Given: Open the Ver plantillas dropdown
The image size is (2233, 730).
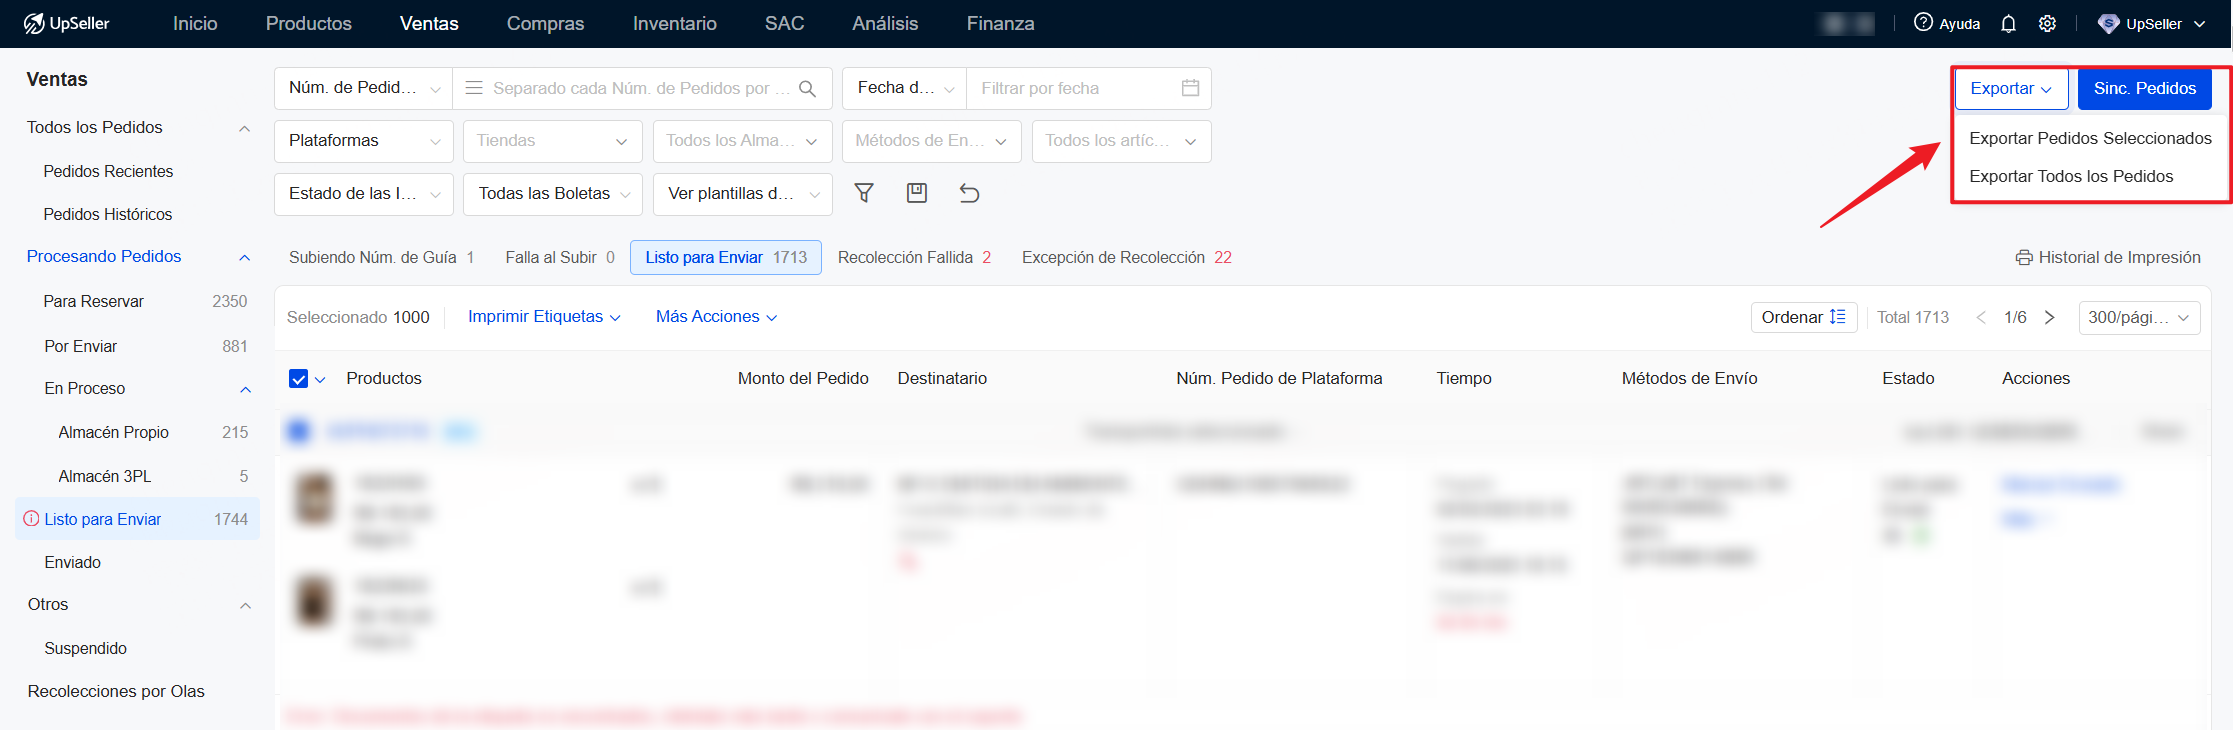Looking at the screenshot, I should tap(742, 194).
